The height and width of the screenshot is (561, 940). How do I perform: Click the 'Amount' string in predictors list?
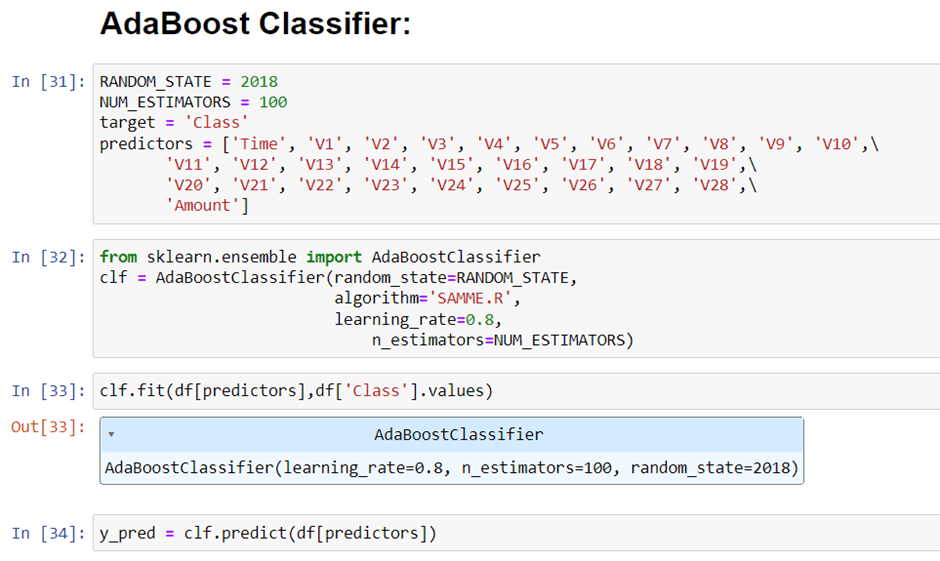pyautogui.click(x=203, y=206)
